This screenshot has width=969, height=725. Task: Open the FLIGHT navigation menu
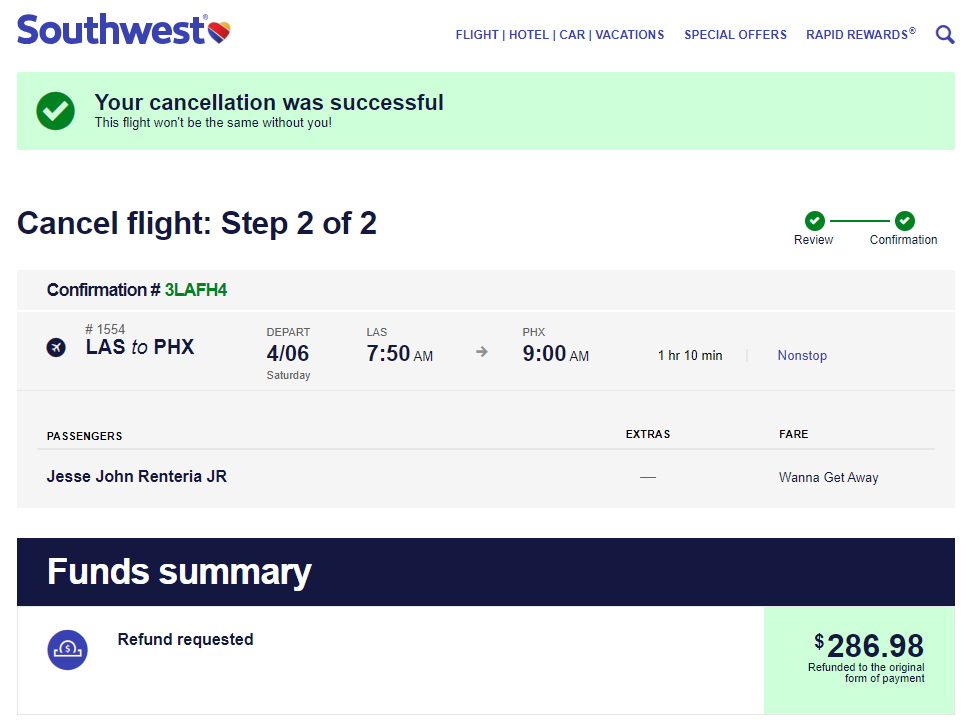[x=477, y=34]
